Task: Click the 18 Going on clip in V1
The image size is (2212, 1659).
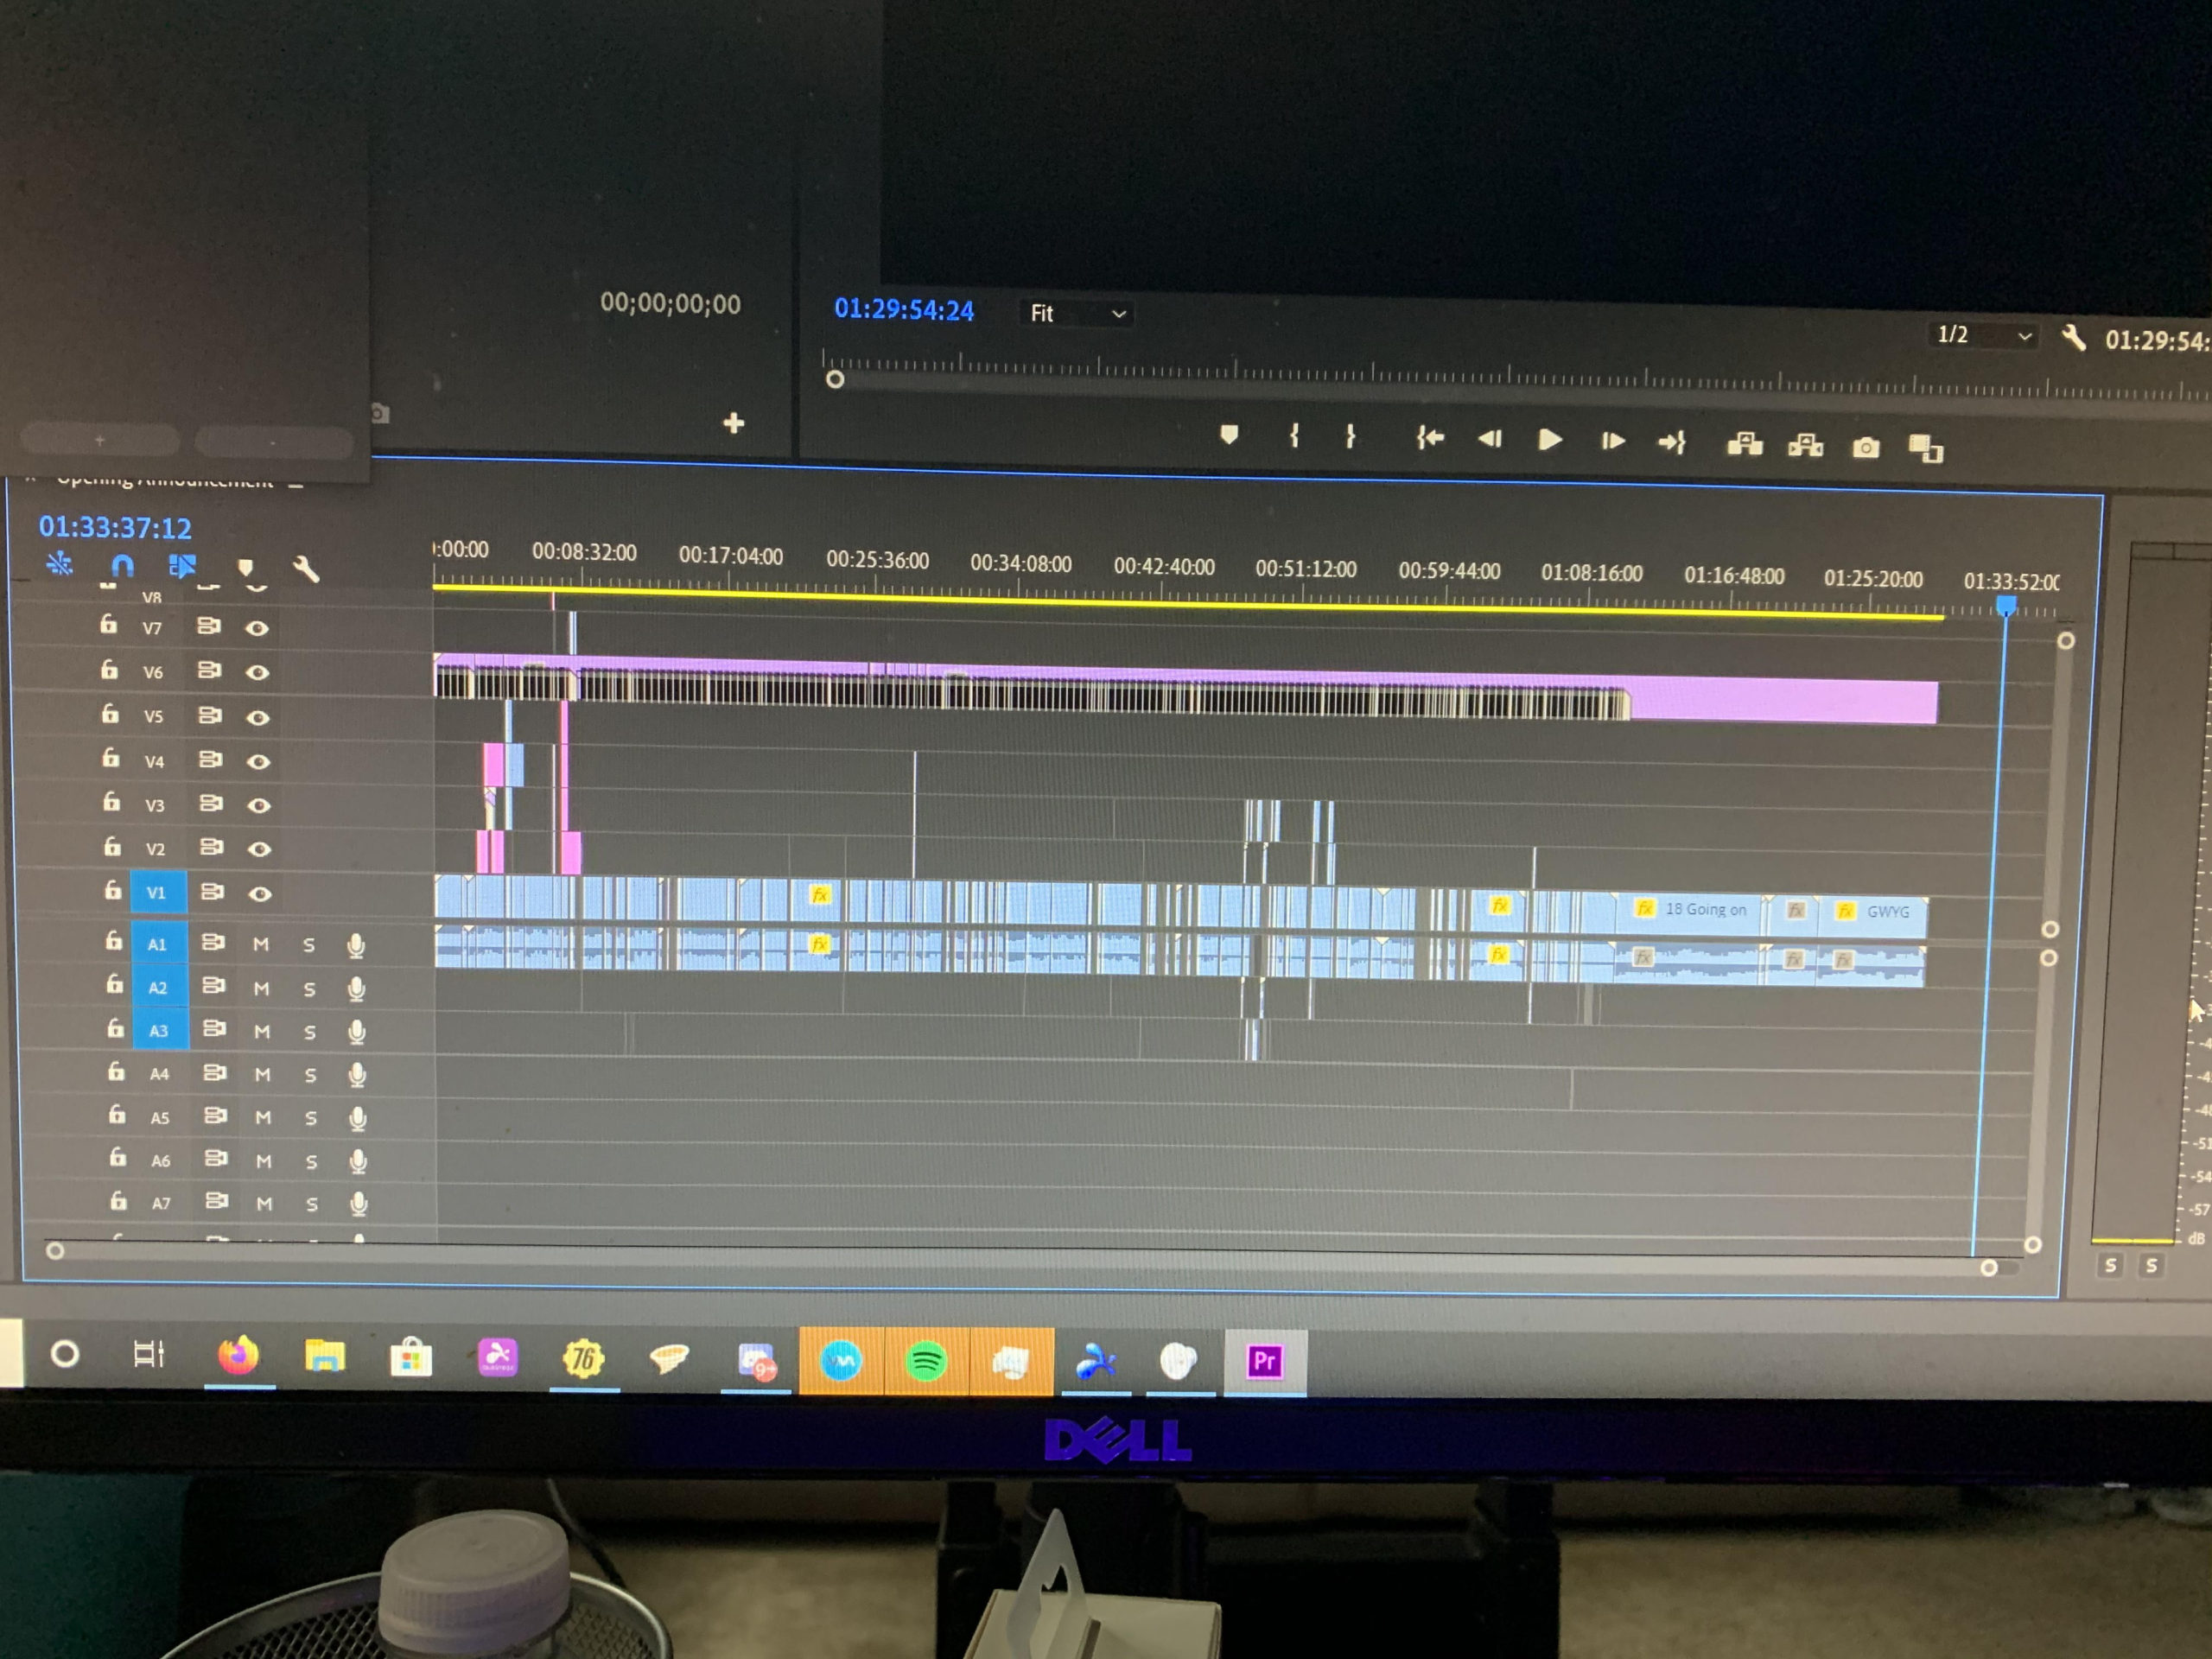Action: (1704, 910)
